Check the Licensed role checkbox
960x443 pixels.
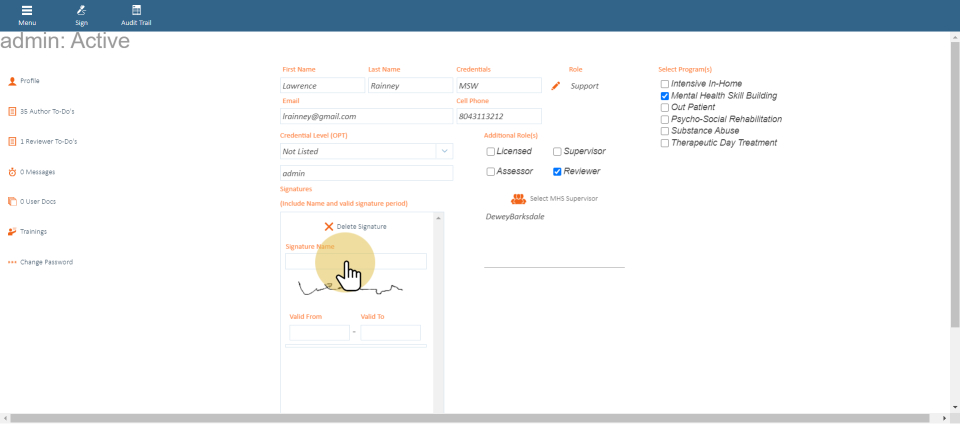pos(491,152)
